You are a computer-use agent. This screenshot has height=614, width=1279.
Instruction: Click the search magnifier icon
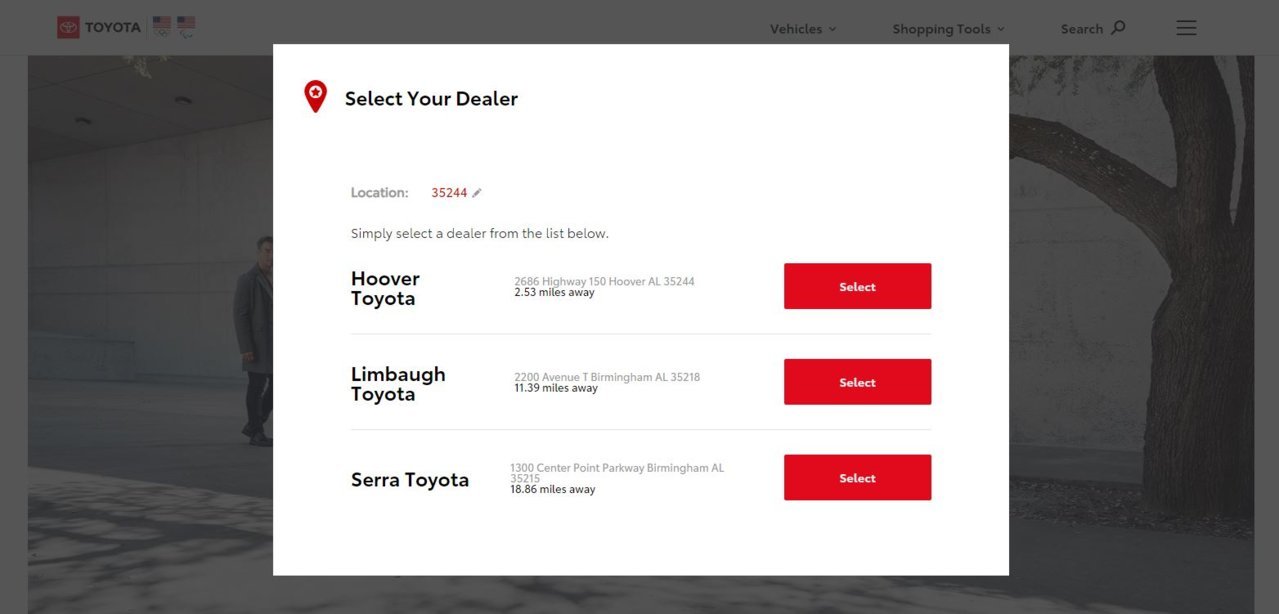[x=1118, y=27]
